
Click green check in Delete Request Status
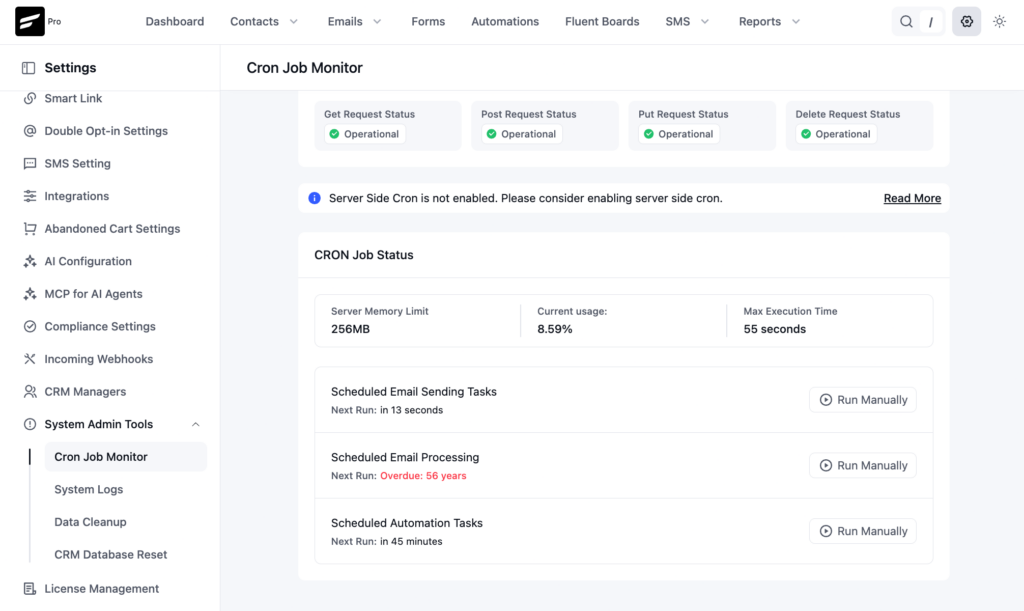806,134
